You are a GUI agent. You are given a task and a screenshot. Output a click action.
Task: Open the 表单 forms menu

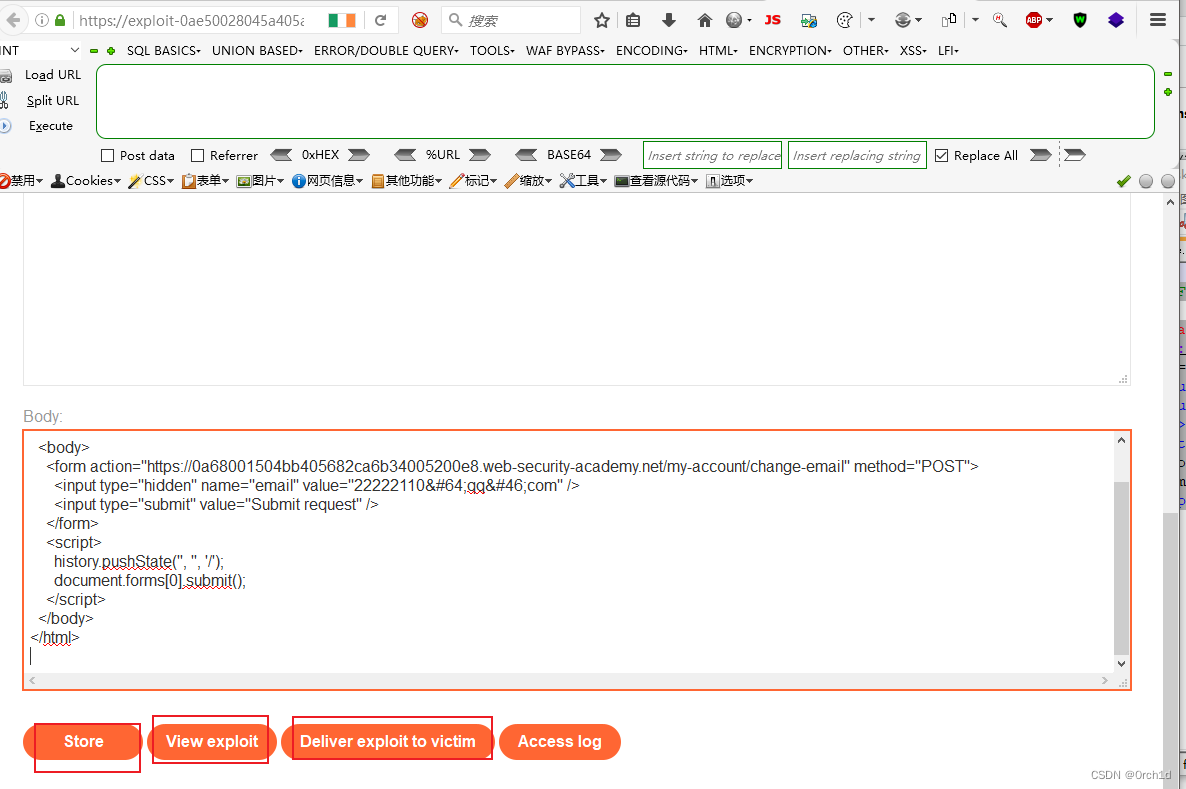click(x=205, y=181)
